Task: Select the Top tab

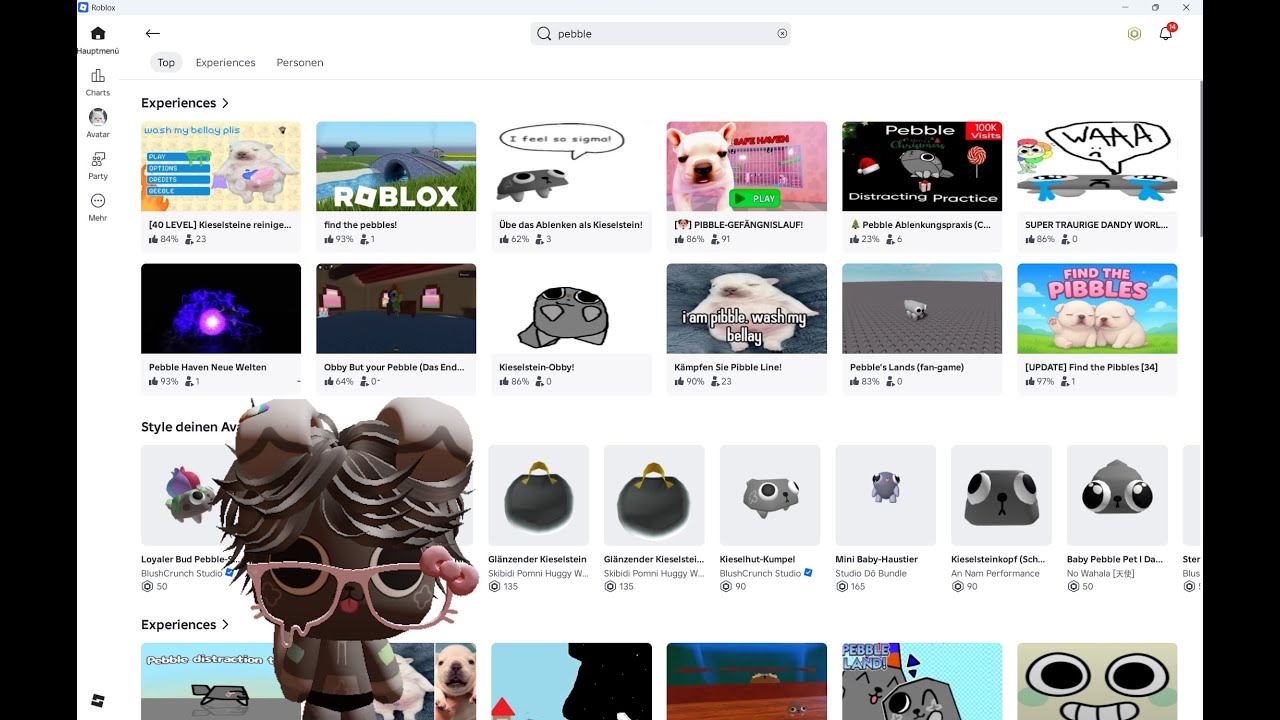Action: pos(166,62)
